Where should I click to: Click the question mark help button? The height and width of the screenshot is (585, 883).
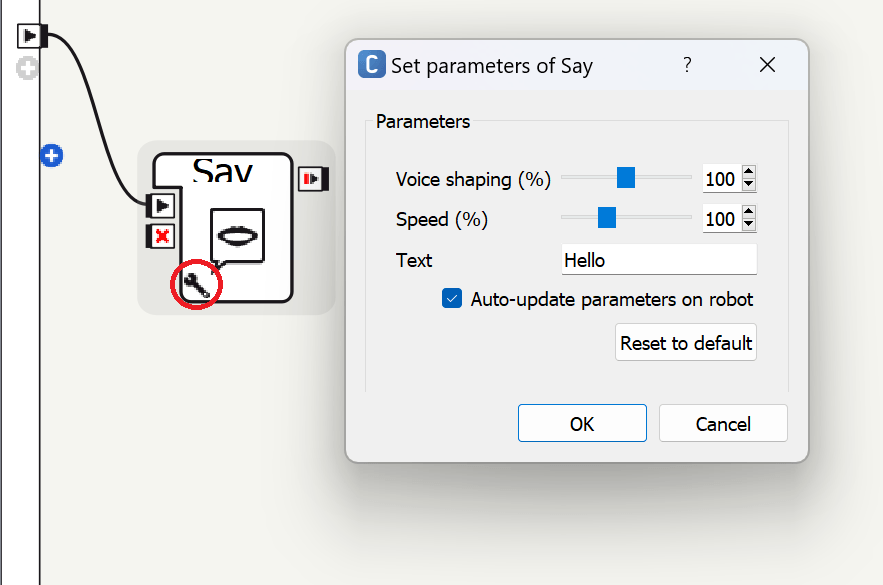point(687,65)
